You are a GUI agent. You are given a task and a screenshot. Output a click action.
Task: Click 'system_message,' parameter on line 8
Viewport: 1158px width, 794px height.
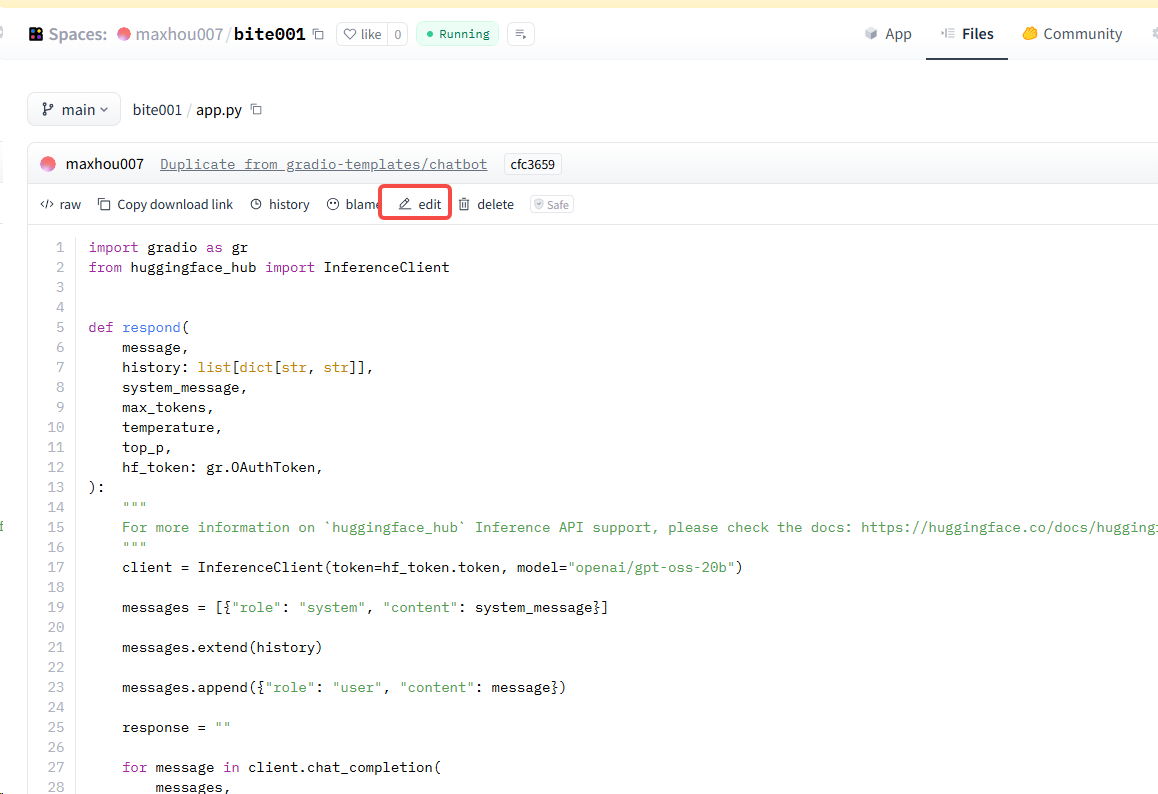coord(185,388)
